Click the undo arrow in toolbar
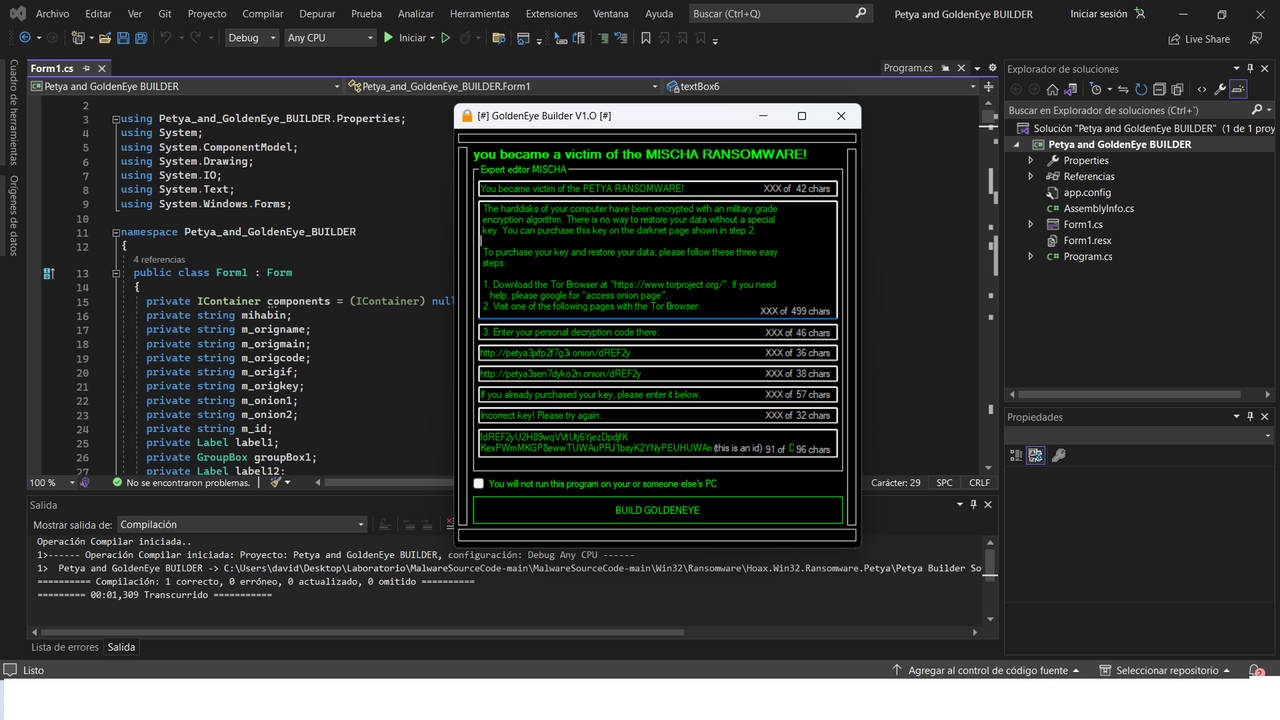The width and height of the screenshot is (1280, 720). 166,38
